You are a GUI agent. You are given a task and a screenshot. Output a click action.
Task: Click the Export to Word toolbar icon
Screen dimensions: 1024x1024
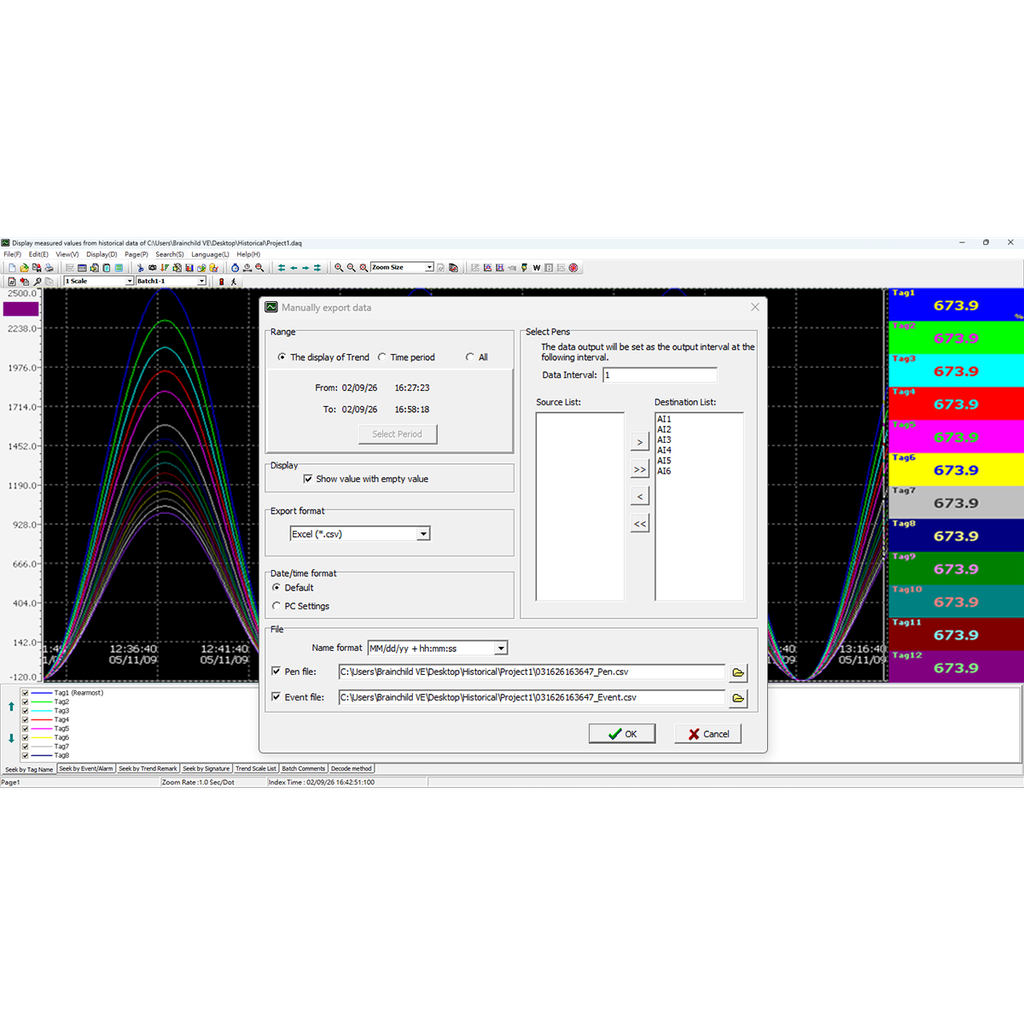coord(537,267)
